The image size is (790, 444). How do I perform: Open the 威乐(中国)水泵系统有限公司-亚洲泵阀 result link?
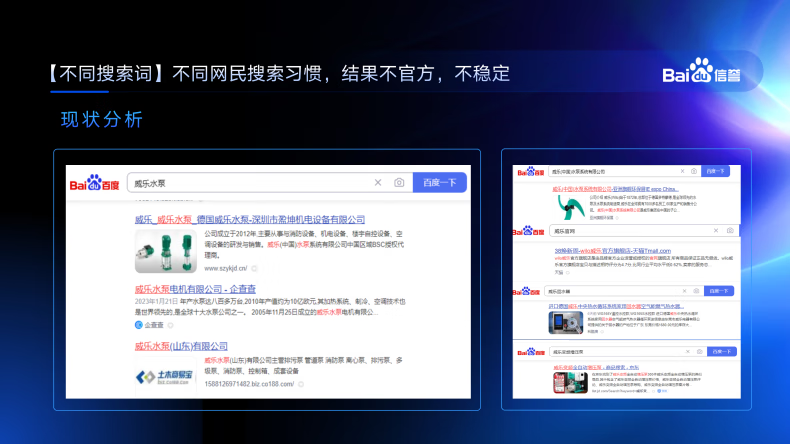(615, 189)
